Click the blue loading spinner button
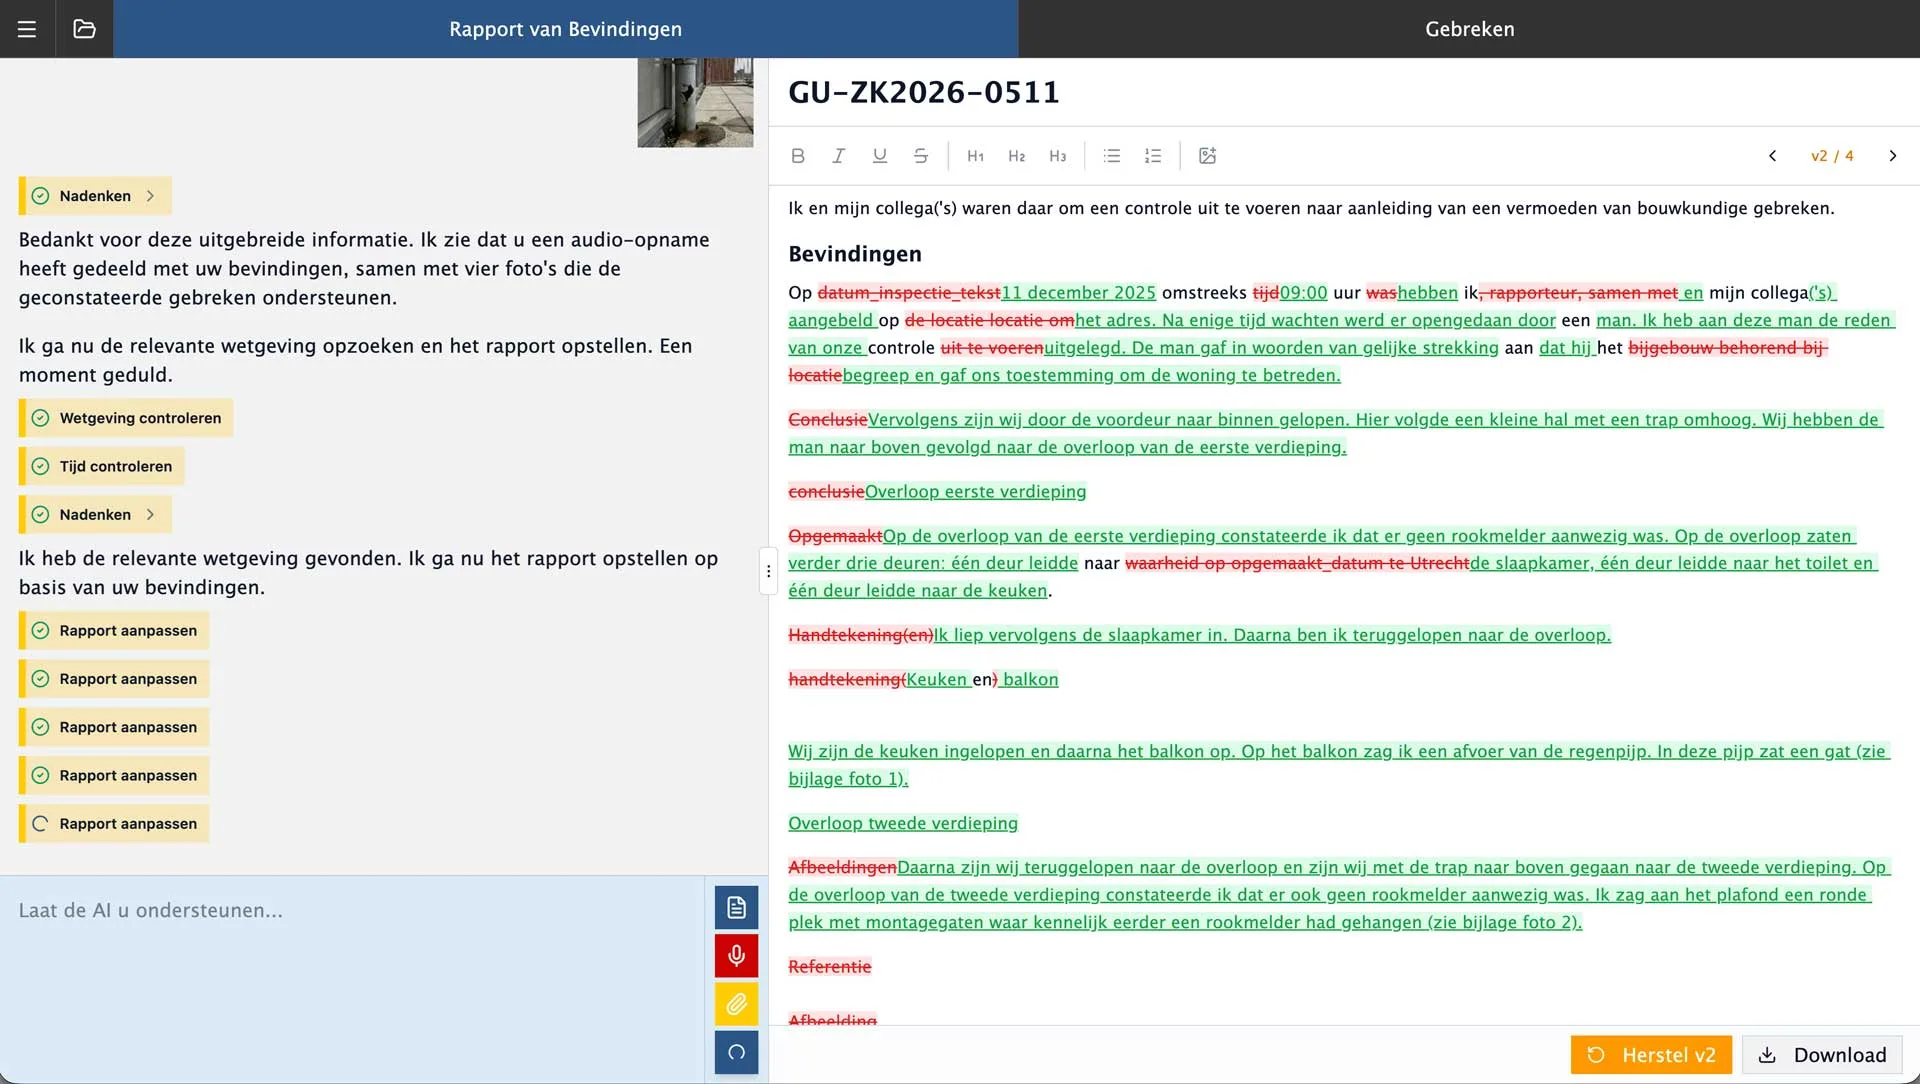The image size is (1920, 1084). pos(737,1052)
